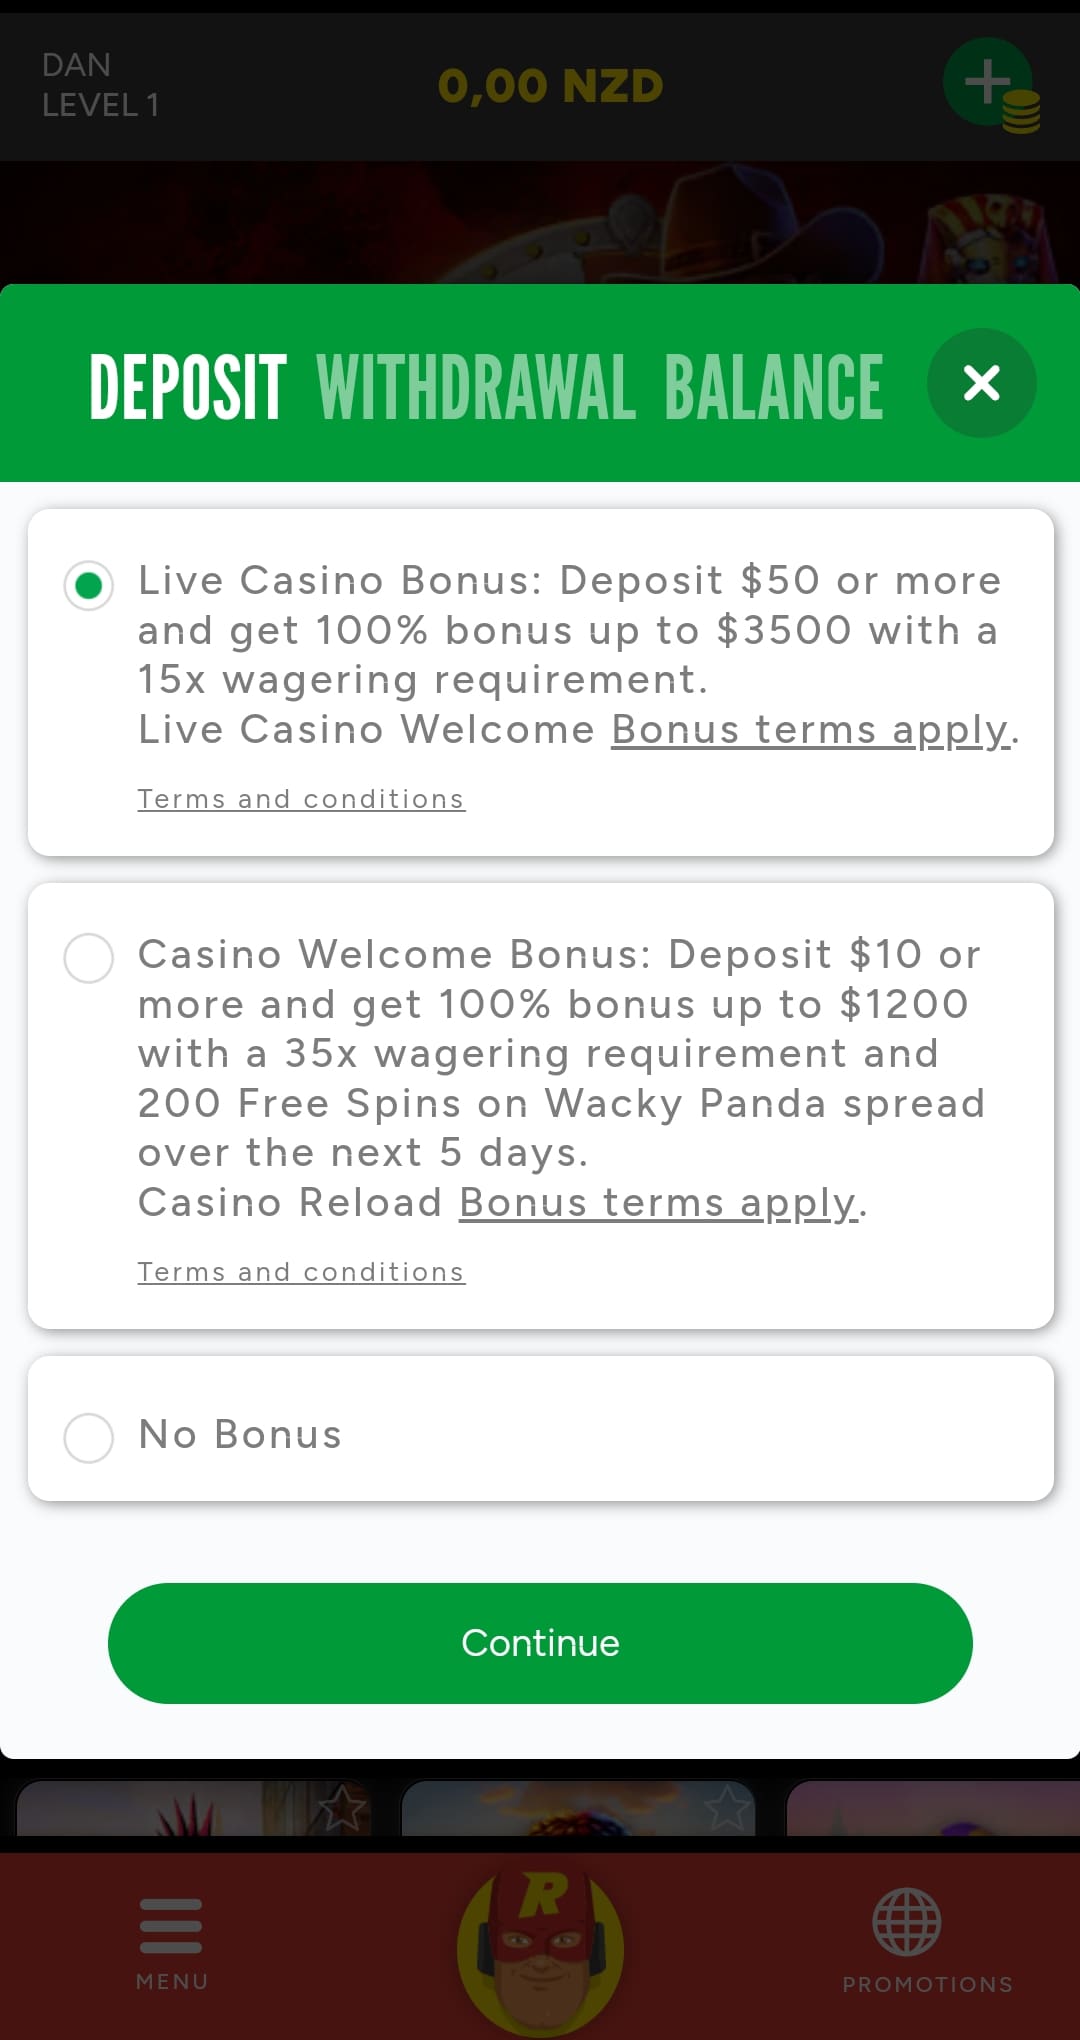The width and height of the screenshot is (1080, 2040).
Task: Open Terms and conditions under Live Casino Bonus
Action: pos(301,799)
